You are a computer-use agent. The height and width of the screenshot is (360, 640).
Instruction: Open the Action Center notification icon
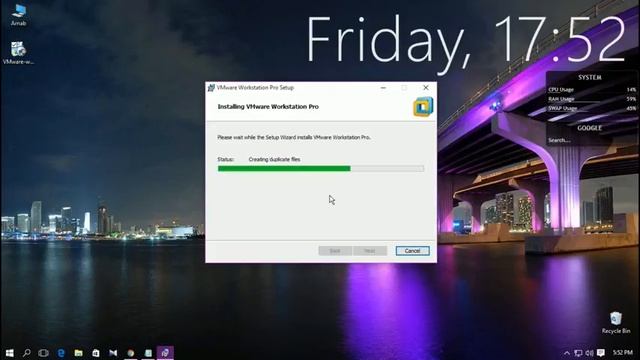click(x=601, y=353)
